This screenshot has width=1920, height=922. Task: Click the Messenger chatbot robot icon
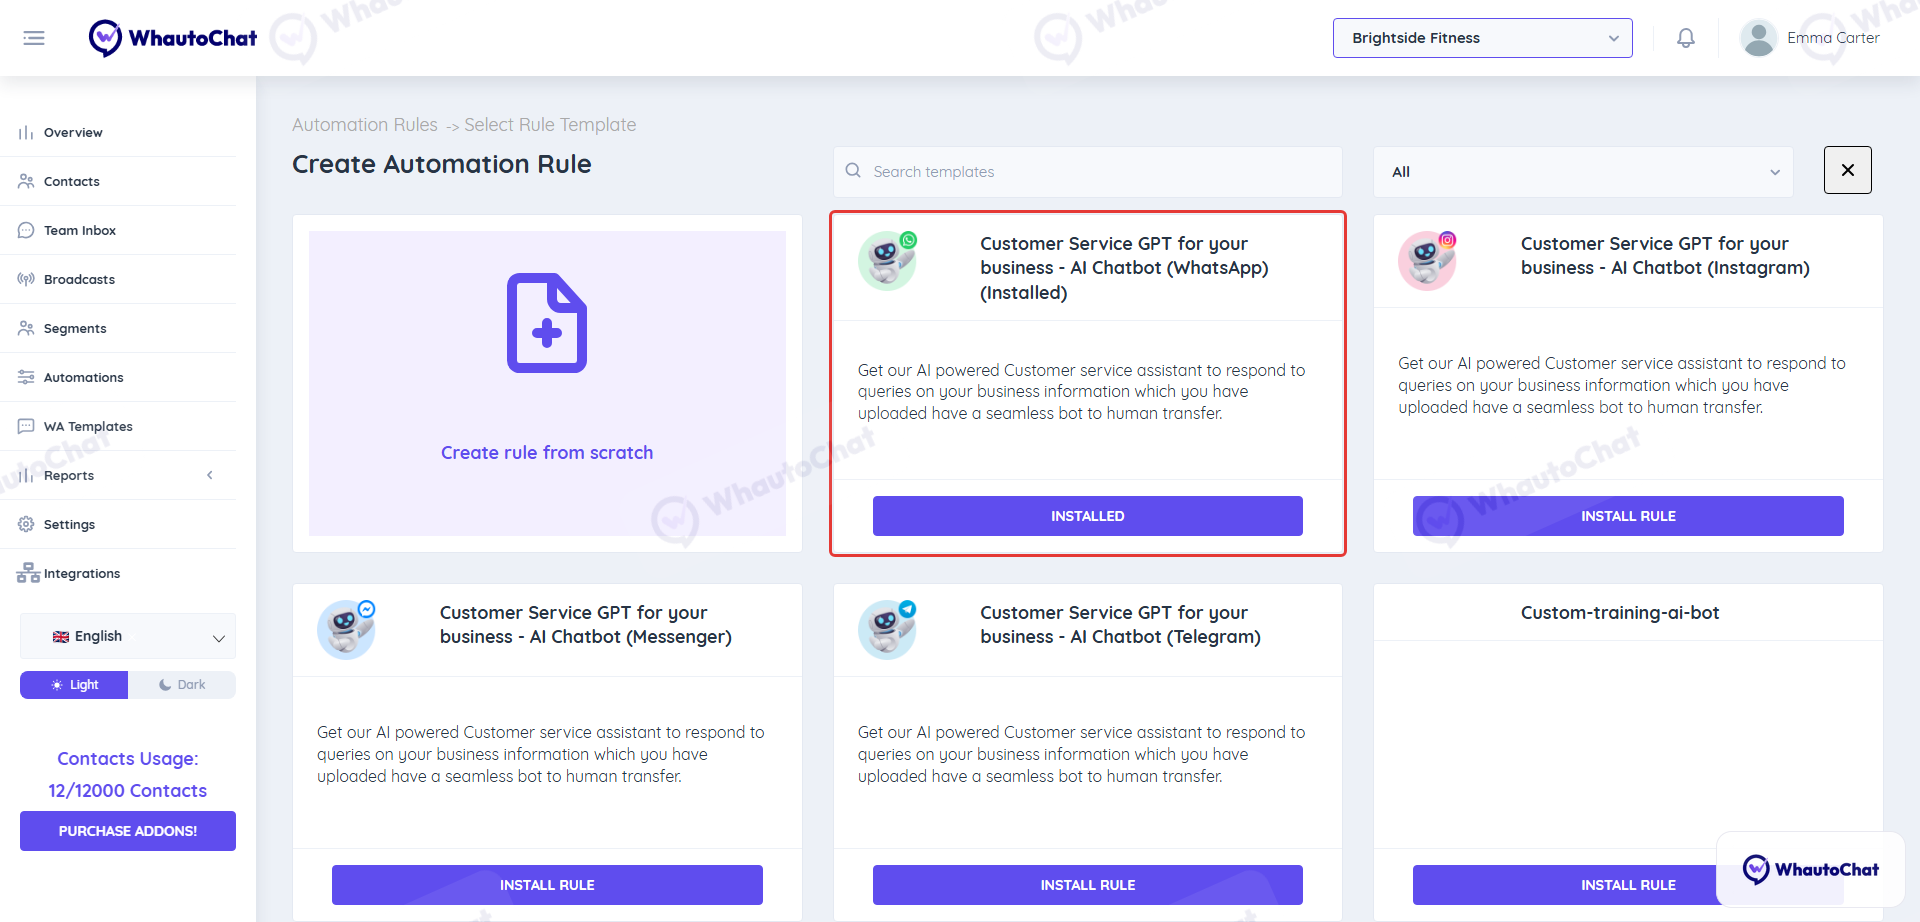(346, 629)
